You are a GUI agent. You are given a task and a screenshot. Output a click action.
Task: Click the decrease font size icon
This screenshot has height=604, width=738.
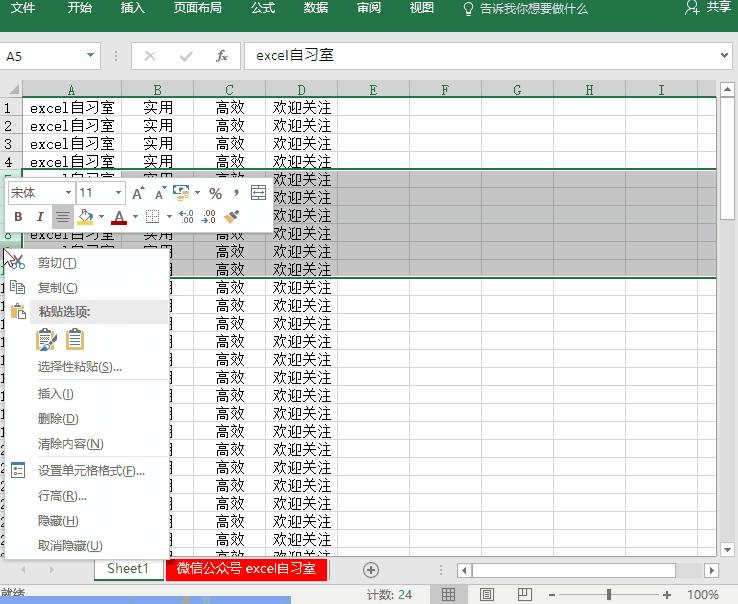[160, 193]
